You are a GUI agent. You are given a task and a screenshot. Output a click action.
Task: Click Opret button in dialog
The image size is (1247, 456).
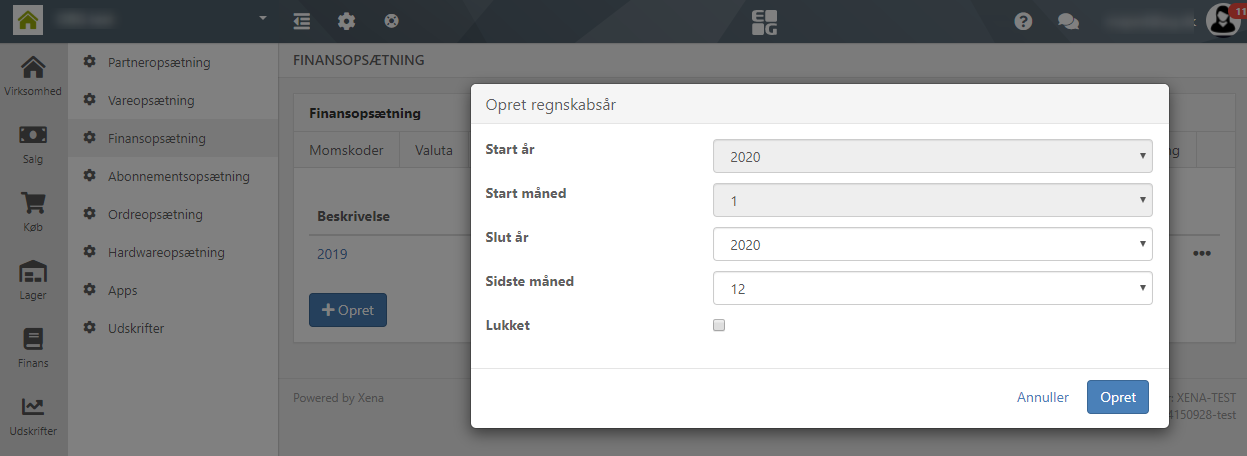click(1117, 397)
